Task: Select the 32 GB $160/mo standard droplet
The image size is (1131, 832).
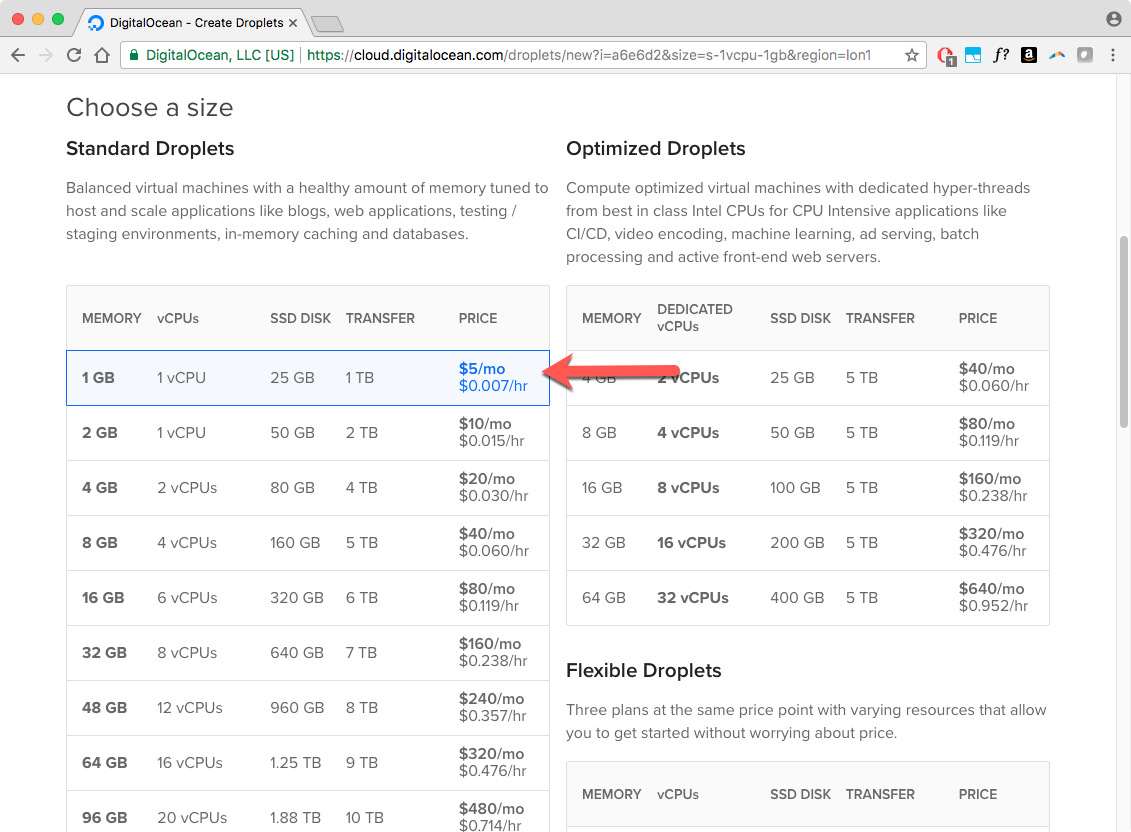Action: [x=308, y=652]
